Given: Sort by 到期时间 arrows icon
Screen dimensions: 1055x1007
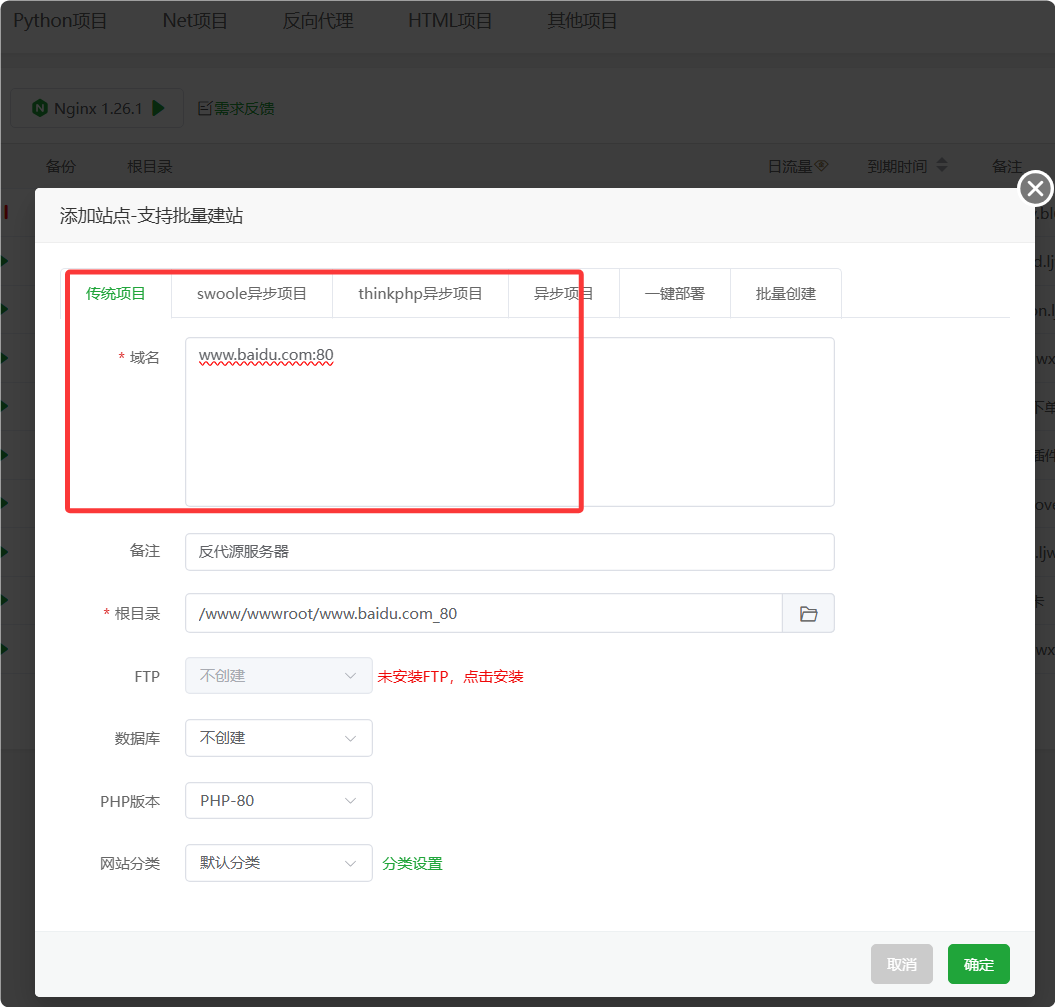Looking at the screenshot, I should [x=941, y=167].
